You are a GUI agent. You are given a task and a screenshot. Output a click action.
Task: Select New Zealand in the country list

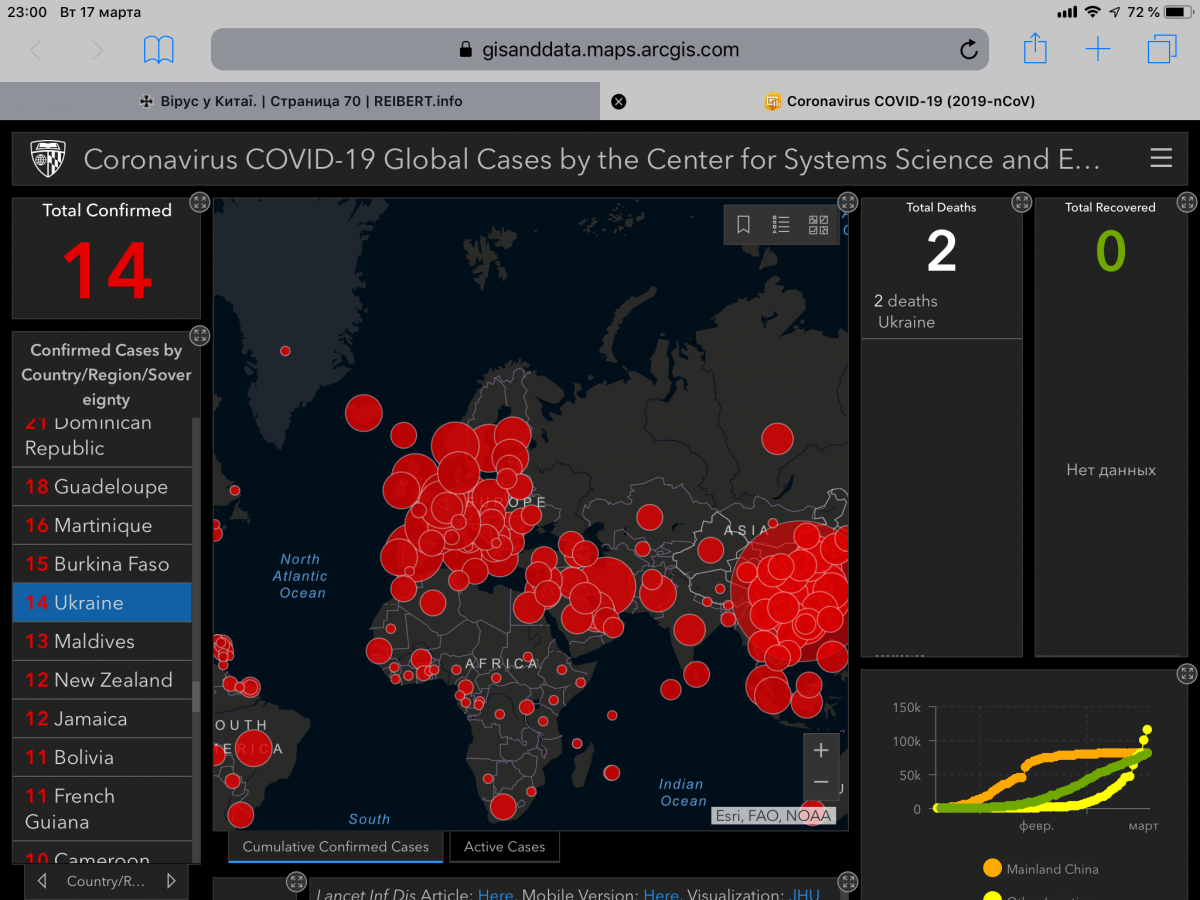click(x=102, y=680)
